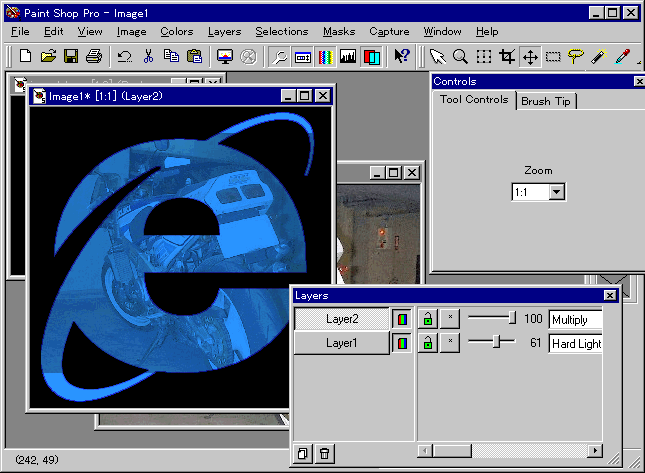Select the Zoom magnifier tool

coord(460,56)
